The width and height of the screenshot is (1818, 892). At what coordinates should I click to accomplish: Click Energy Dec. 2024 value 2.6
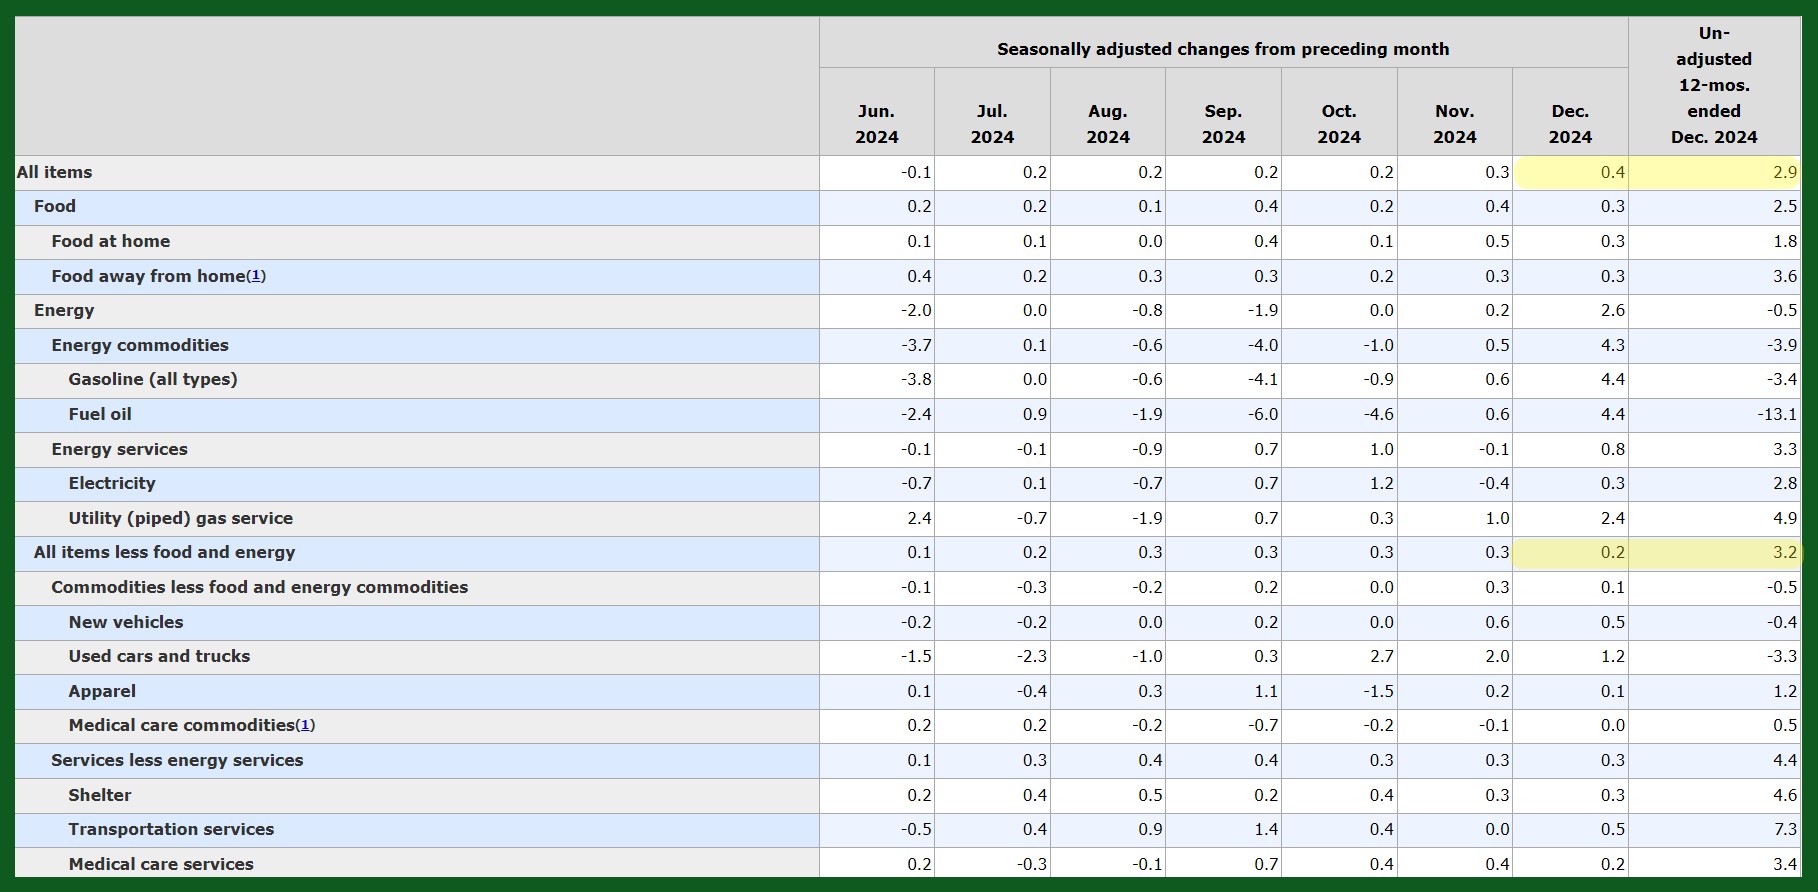pos(1612,310)
